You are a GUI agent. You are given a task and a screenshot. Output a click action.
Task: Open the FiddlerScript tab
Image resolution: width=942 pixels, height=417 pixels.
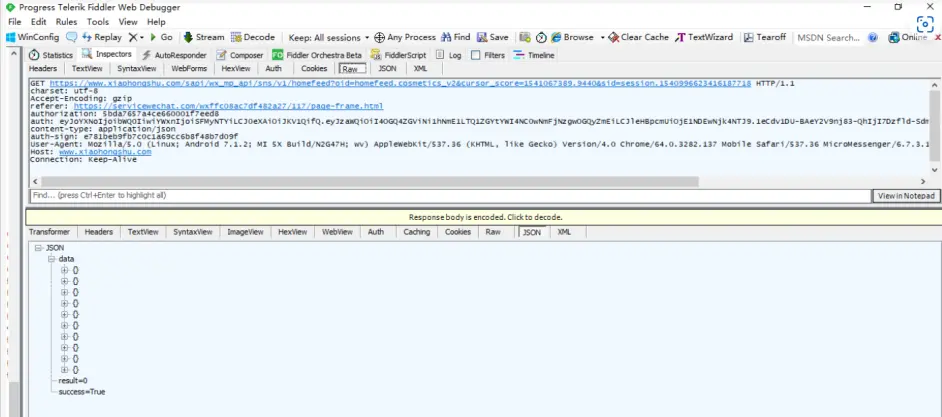pos(398,55)
